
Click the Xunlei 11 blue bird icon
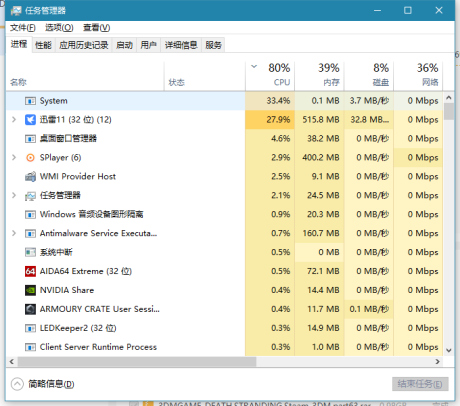pyautogui.click(x=30, y=119)
